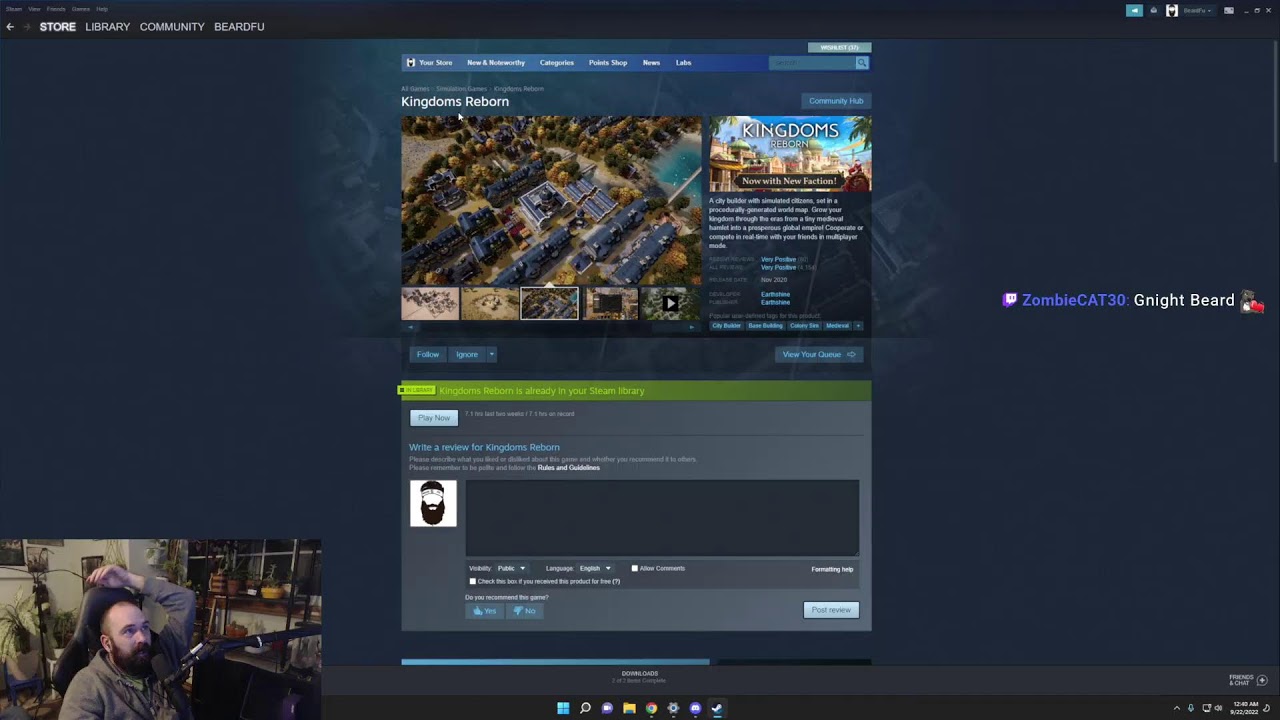Click the Follow button
The width and height of the screenshot is (1280, 720).
pos(428,354)
